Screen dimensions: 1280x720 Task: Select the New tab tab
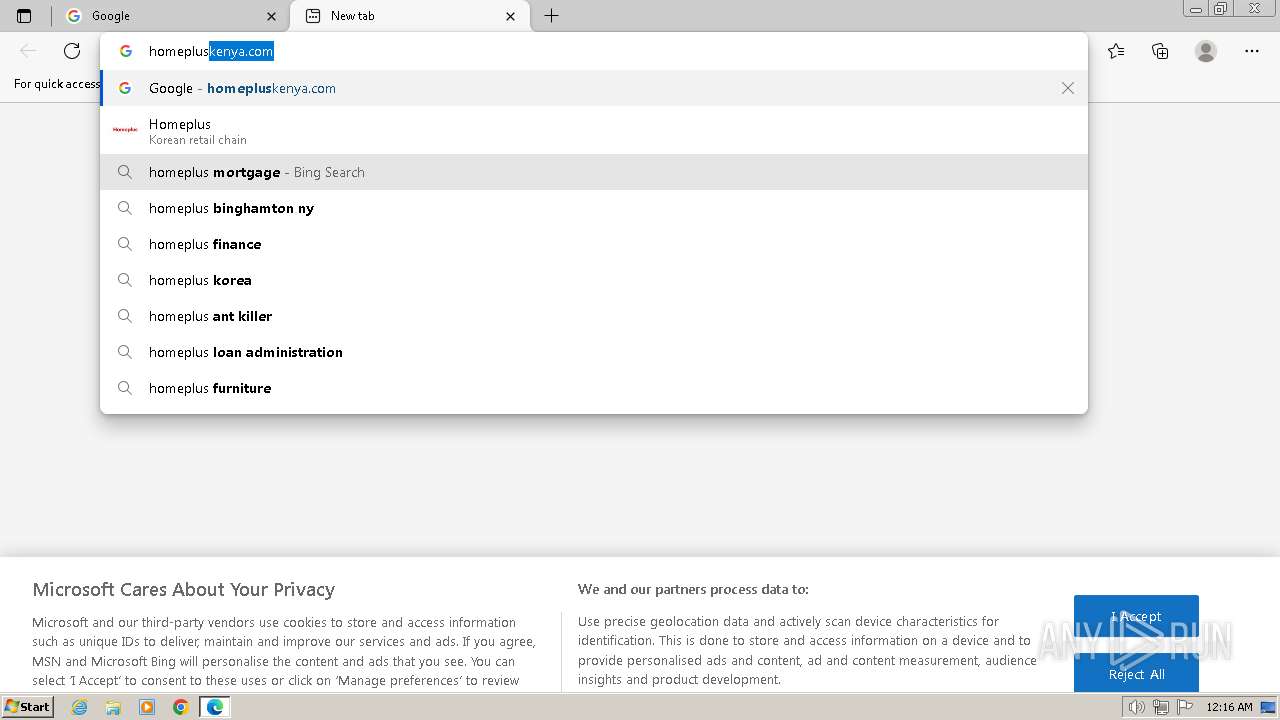click(x=409, y=16)
